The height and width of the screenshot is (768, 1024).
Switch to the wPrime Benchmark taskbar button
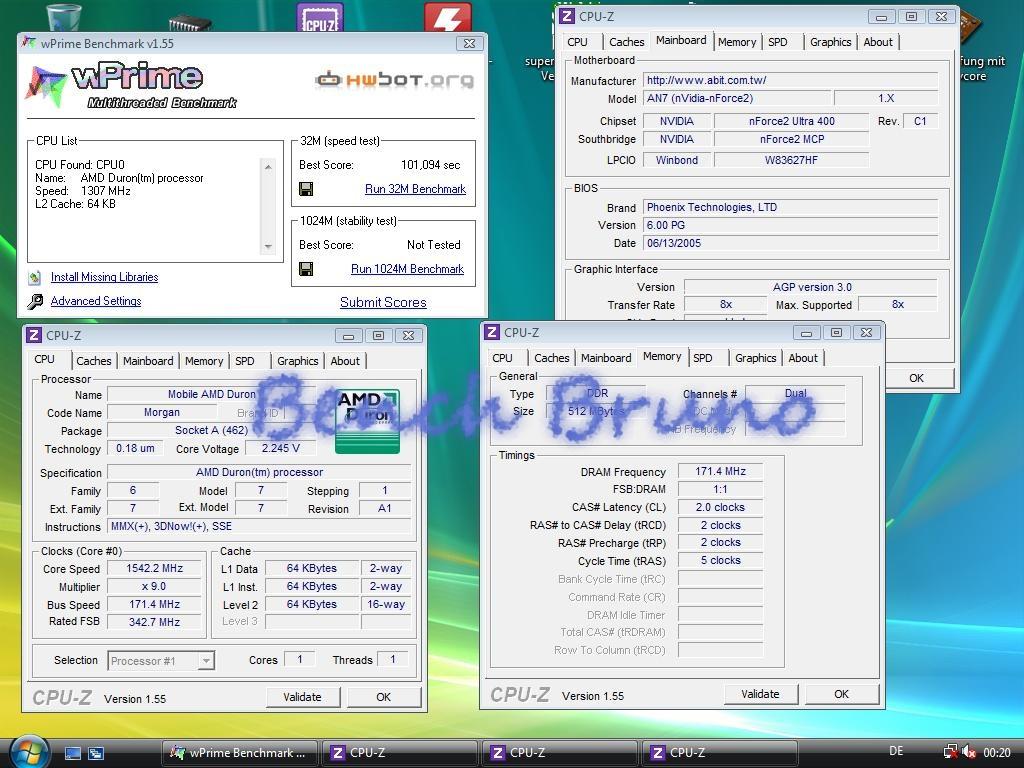pyautogui.click(x=240, y=753)
